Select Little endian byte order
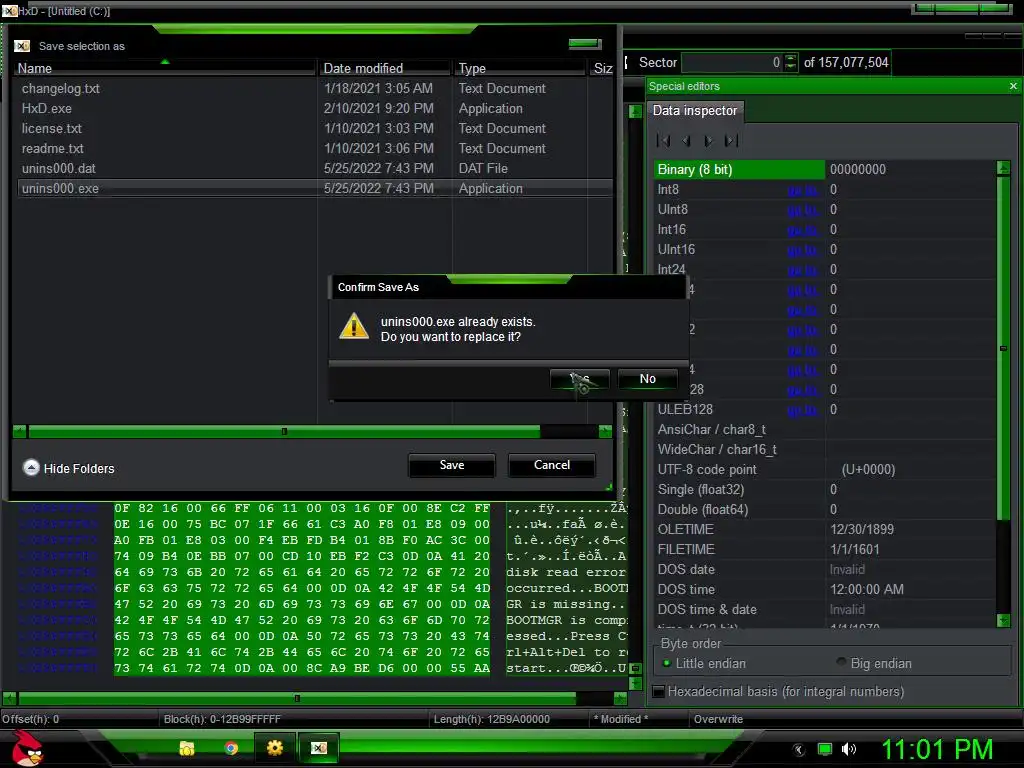The image size is (1024, 768). point(704,663)
